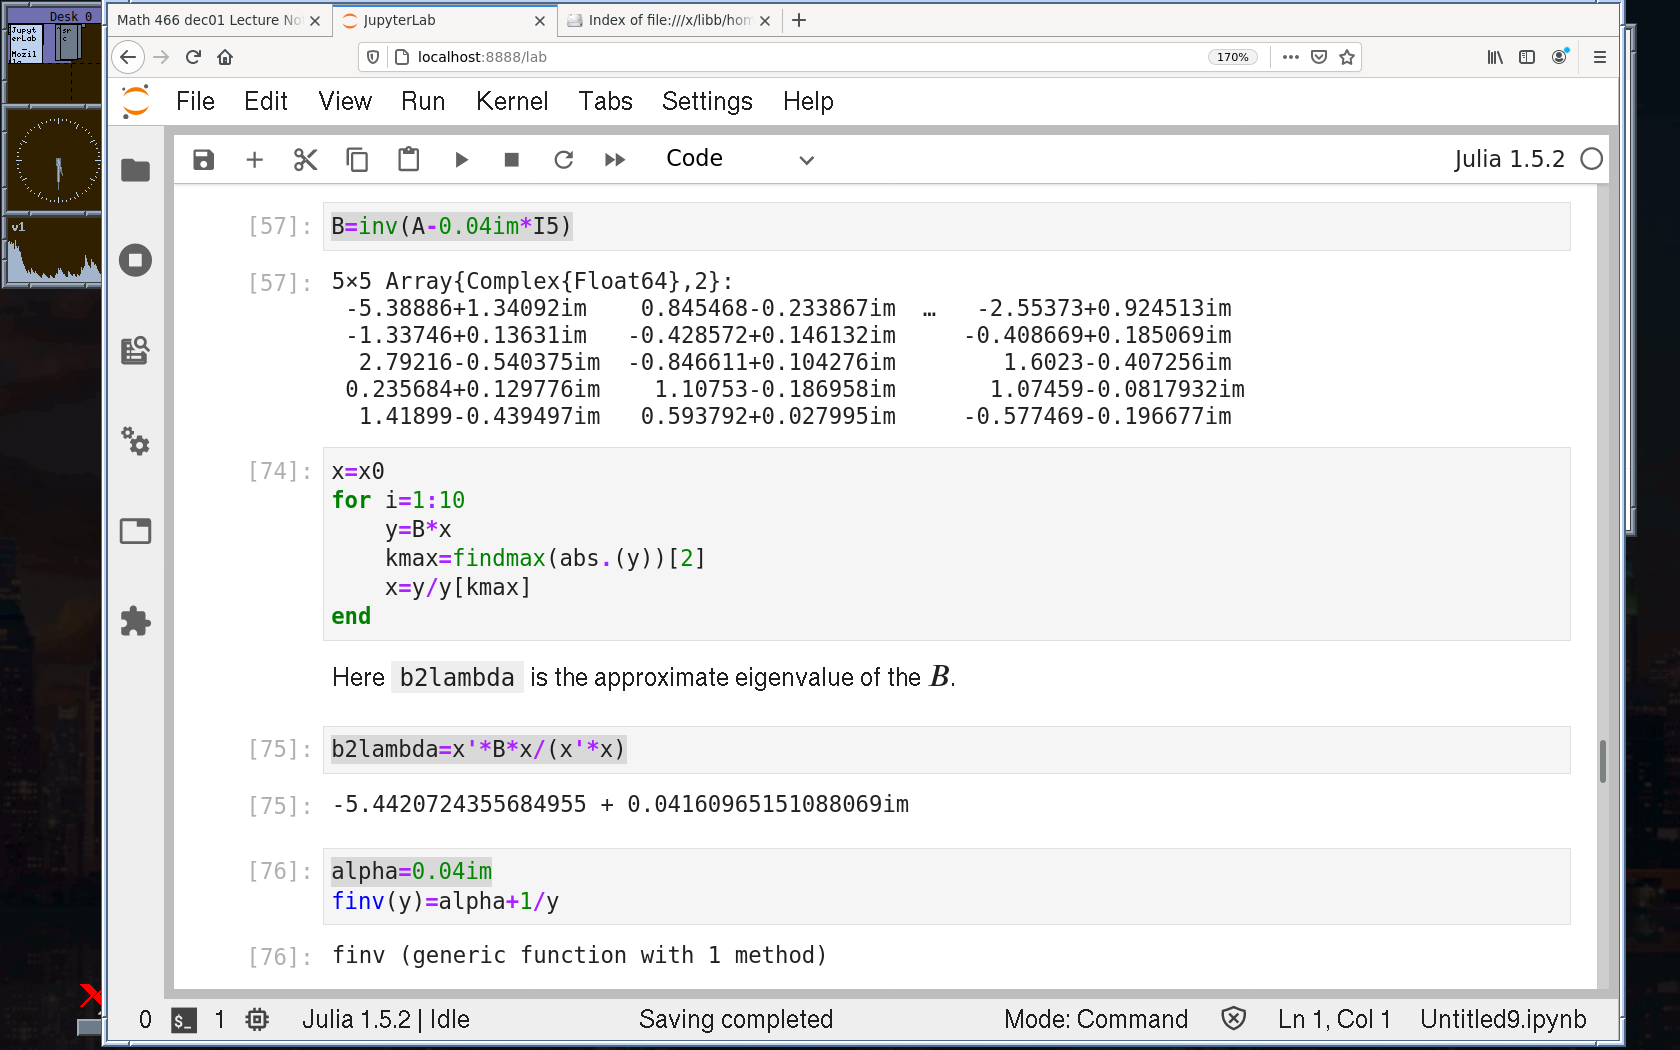Interrupt the kernel with the stop icon

[x=512, y=160]
